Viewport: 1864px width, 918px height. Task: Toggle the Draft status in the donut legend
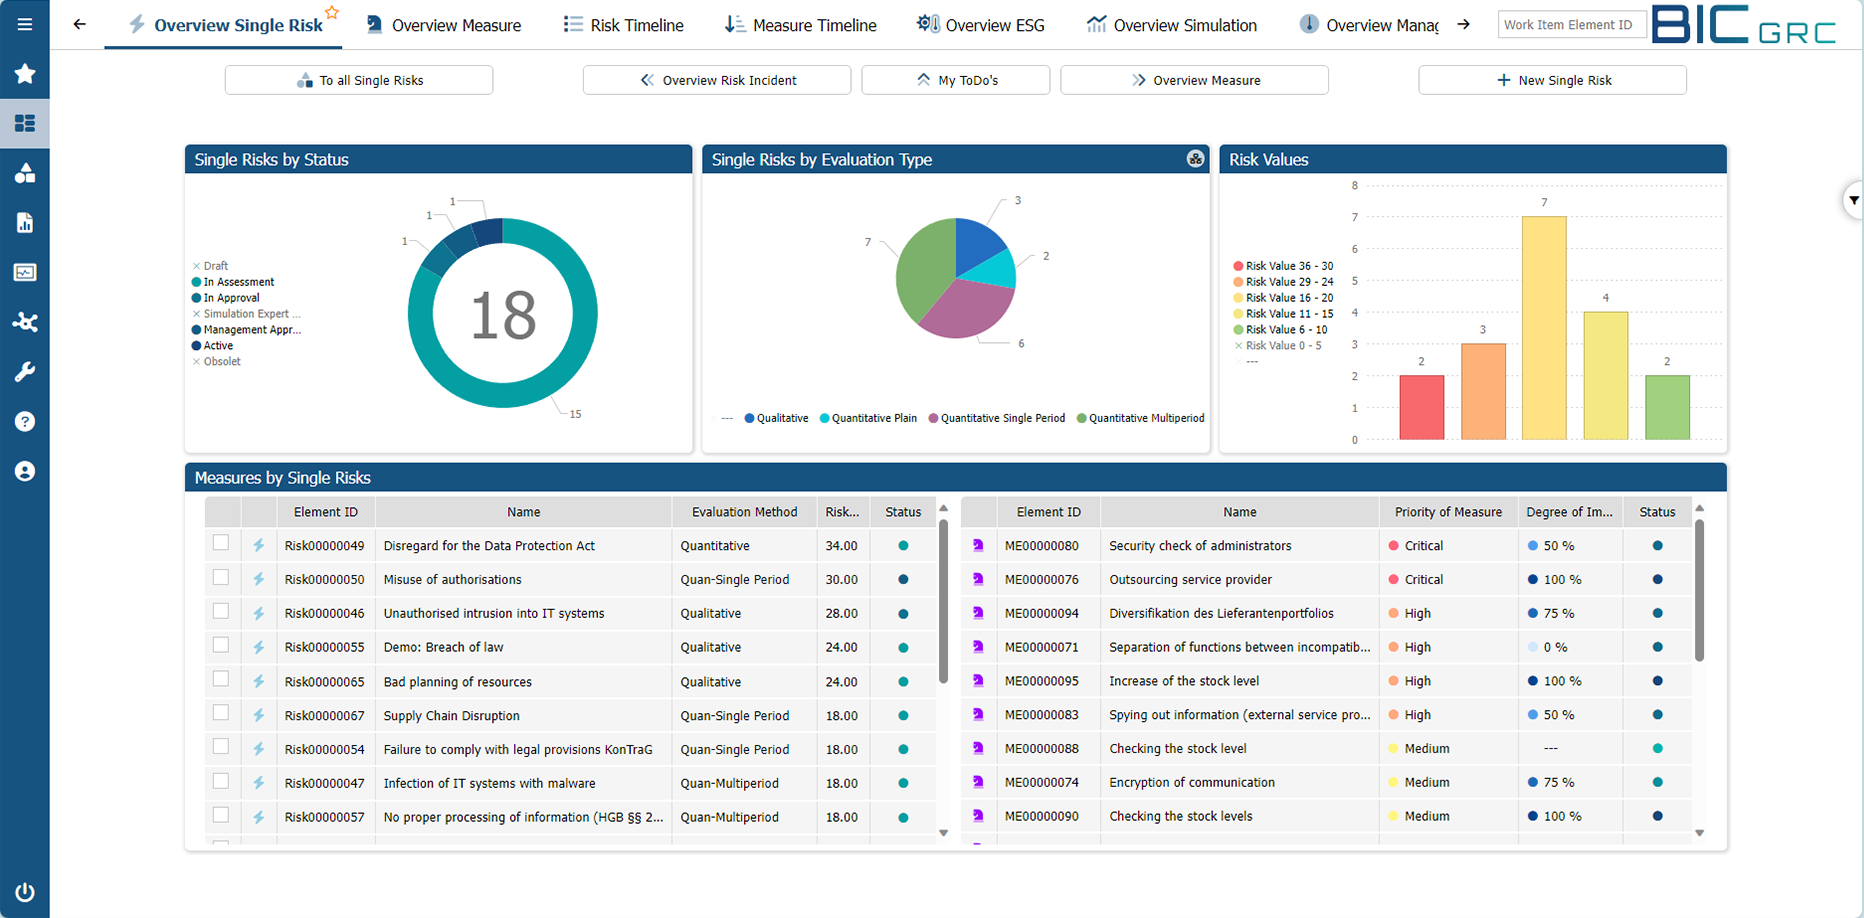tap(210, 265)
